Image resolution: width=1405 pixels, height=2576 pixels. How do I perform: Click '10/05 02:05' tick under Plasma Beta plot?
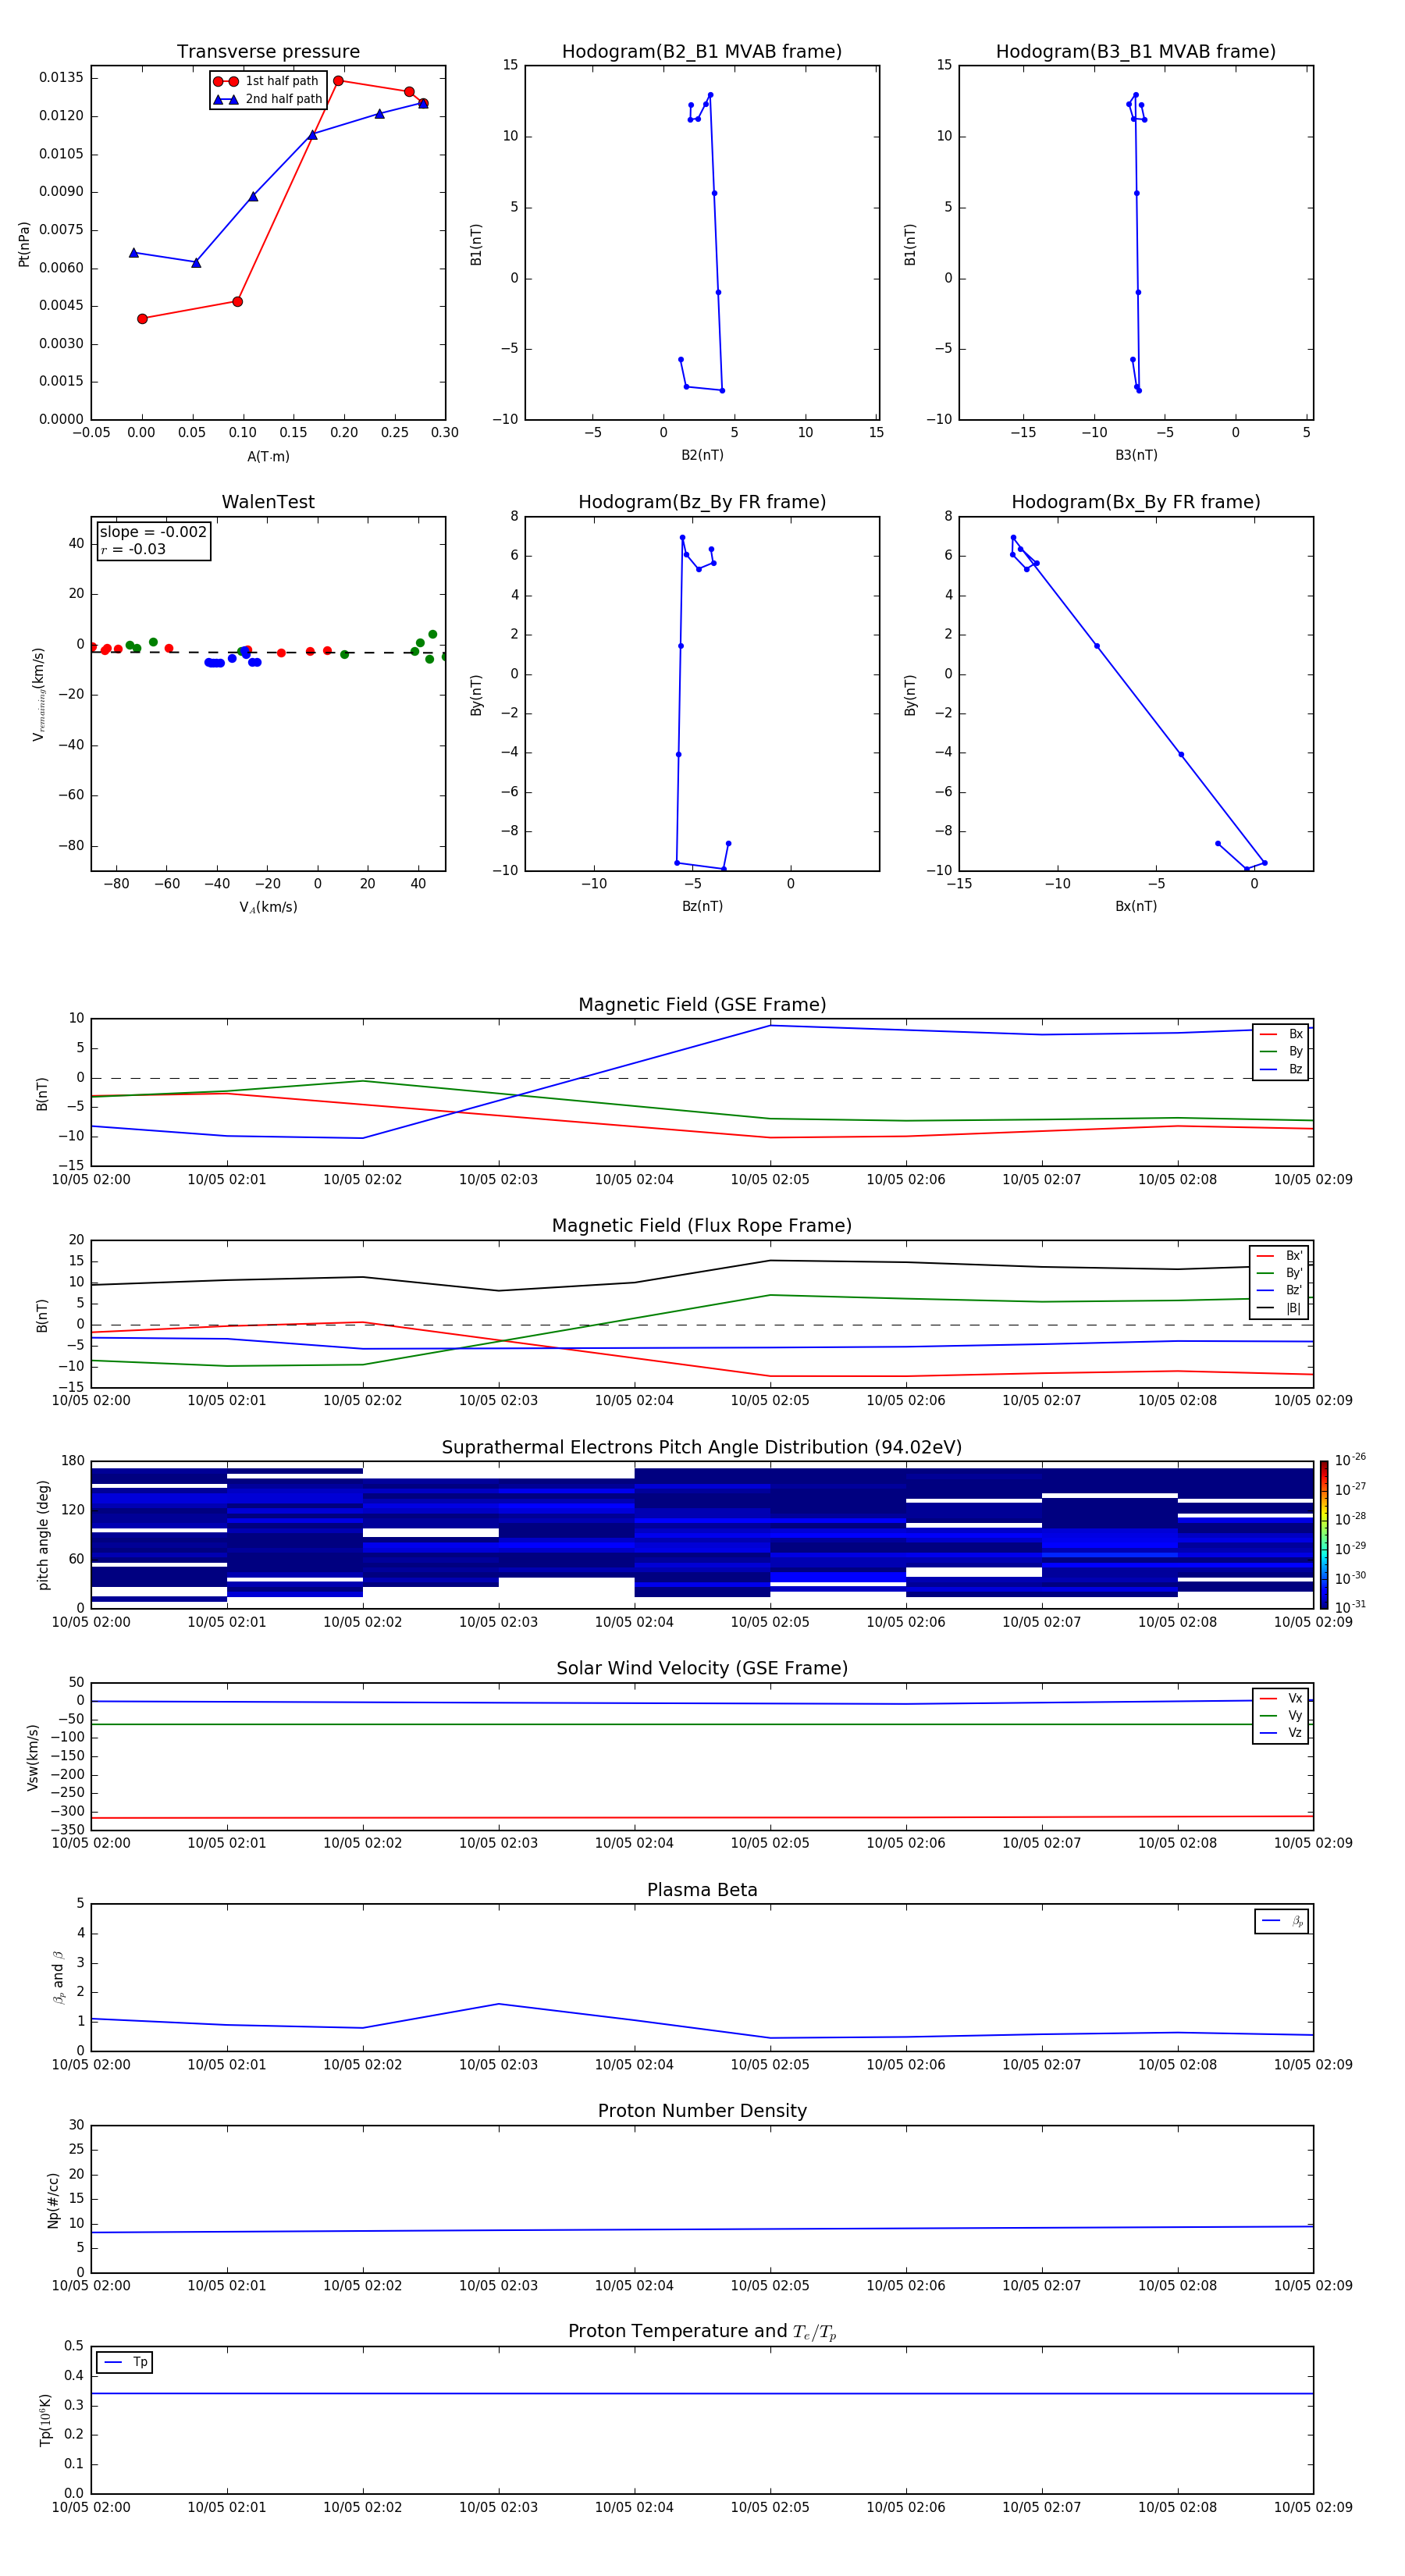[770, 2065]
